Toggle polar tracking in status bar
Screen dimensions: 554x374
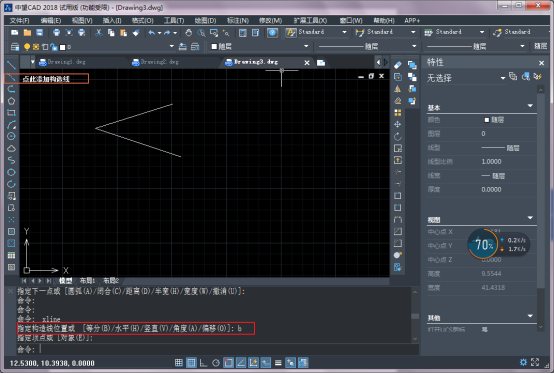pyautogui.click(x=216, y=363)
